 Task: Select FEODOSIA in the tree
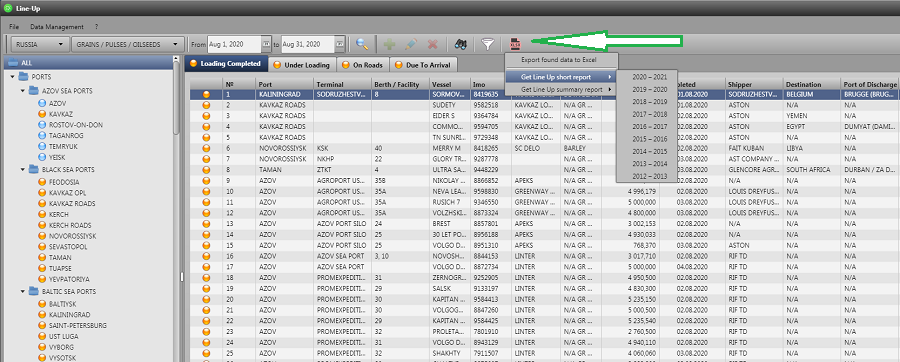pyautogui.click(x=64, y=182)
